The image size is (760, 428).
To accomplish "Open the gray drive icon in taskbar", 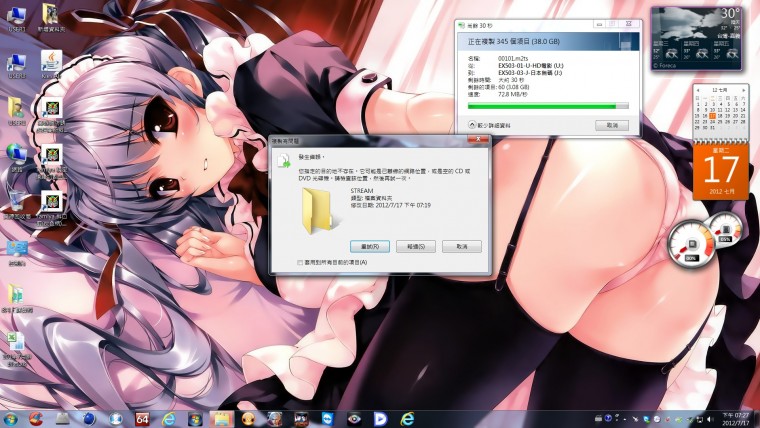I will 63,418.
